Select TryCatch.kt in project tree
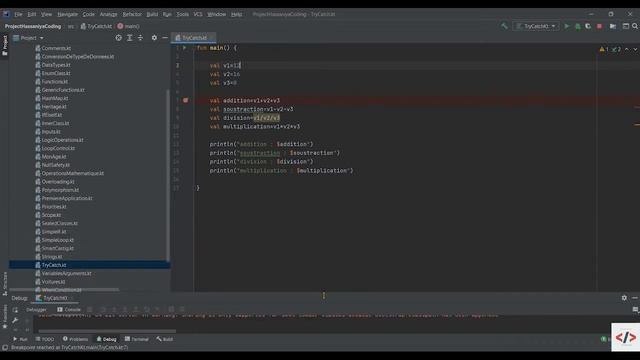Viewport: 640px width, 360px height. 89,265
